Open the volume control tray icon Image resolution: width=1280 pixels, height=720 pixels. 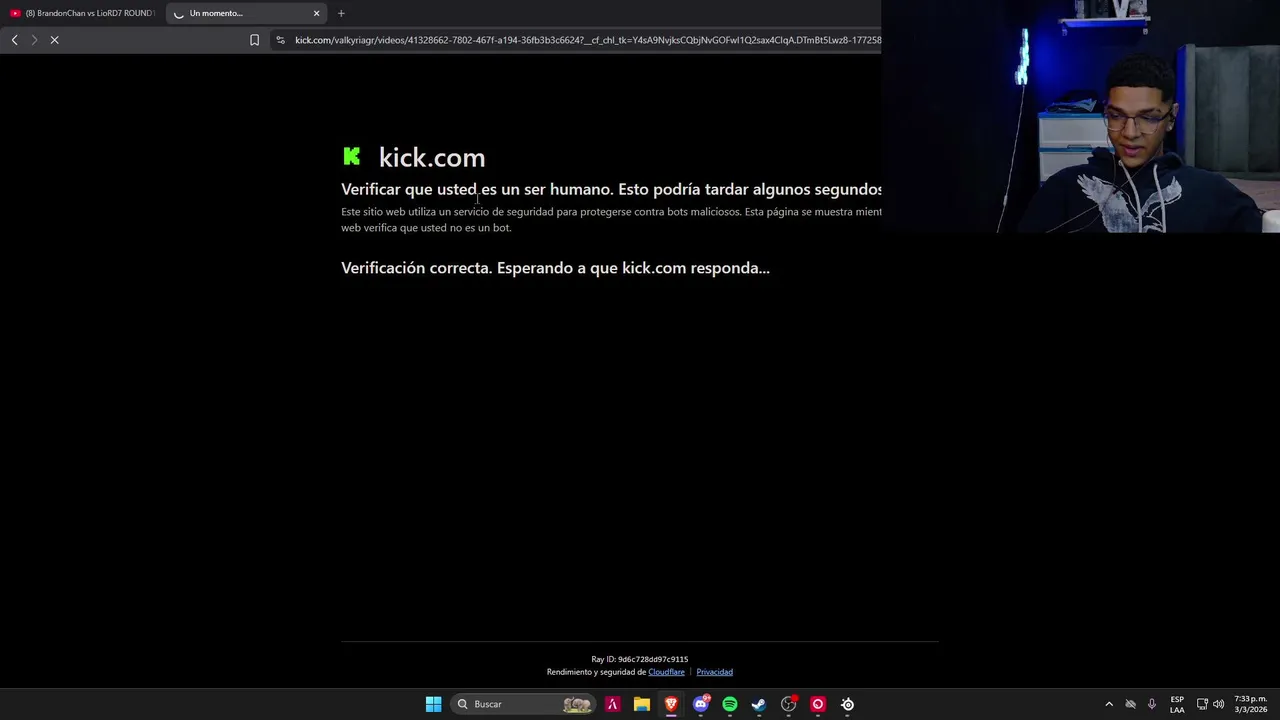click(1218, 704)
